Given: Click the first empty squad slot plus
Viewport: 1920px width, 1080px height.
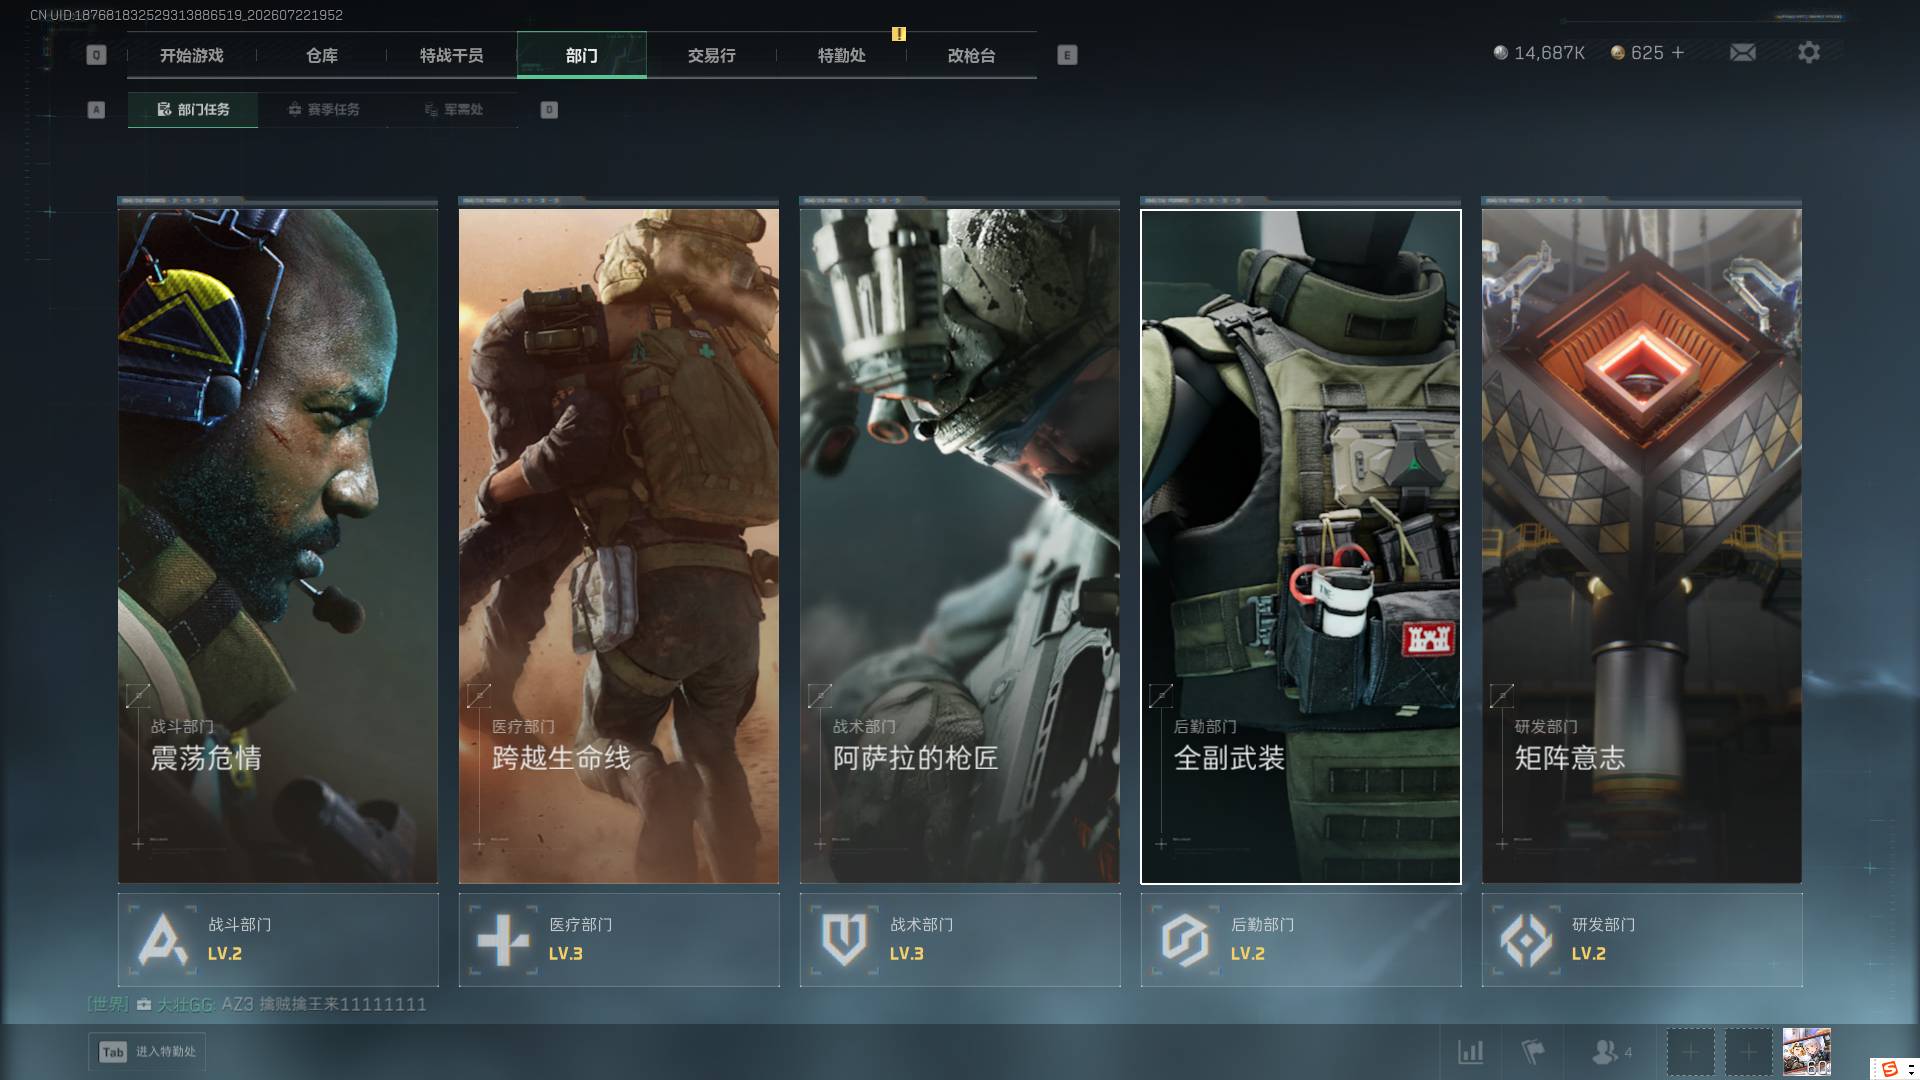Looking at the screenshot, I should pos(1690,1052).
